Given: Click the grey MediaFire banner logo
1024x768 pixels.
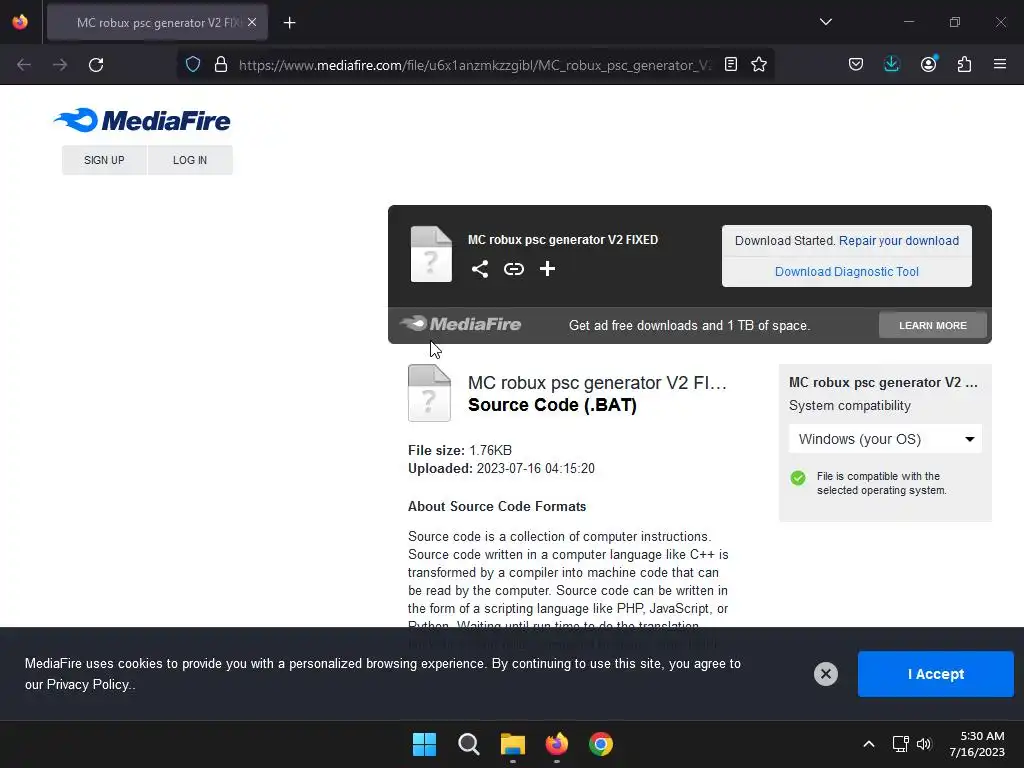Looking at the screenshot, I should [x=460, y=324].
